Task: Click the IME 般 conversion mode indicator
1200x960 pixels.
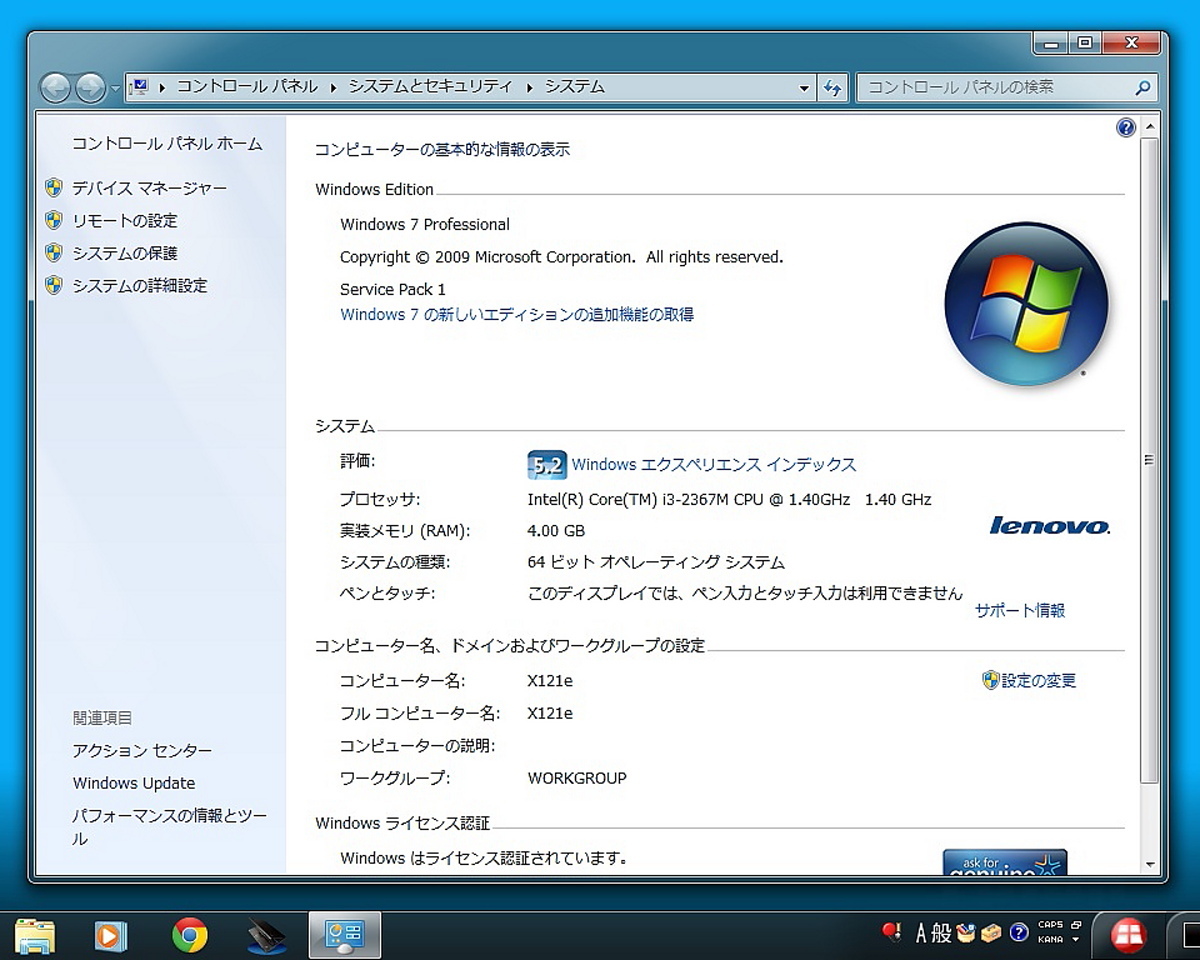Action: pyautogui.click(x=941, y=933)
